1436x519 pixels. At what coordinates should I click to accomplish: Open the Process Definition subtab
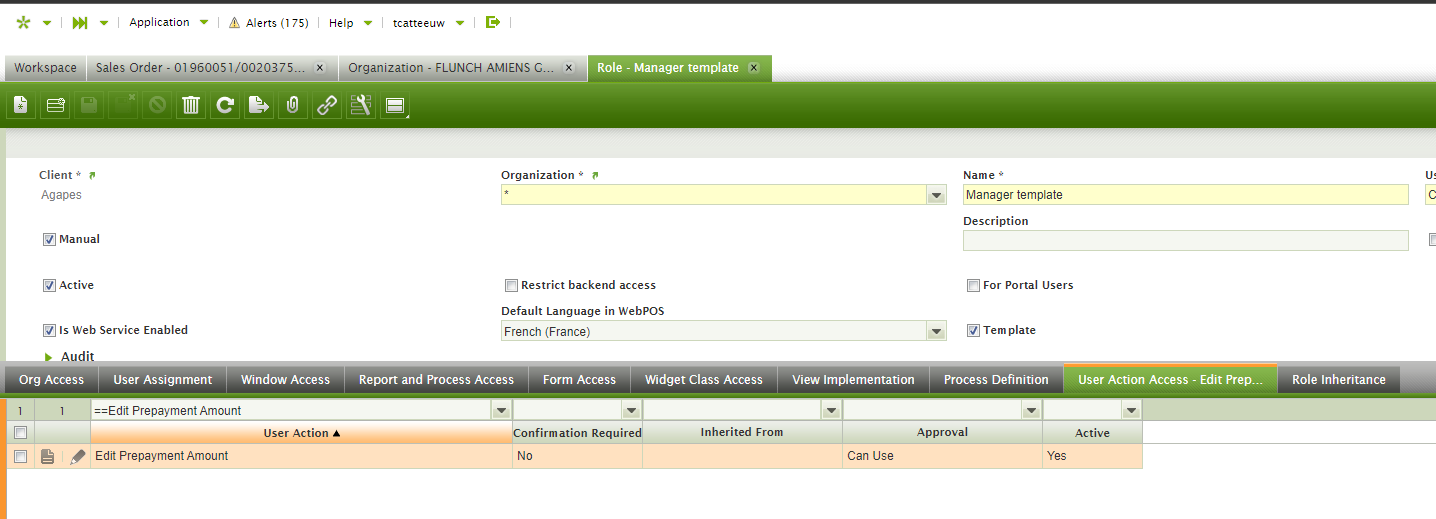(996, 380)
